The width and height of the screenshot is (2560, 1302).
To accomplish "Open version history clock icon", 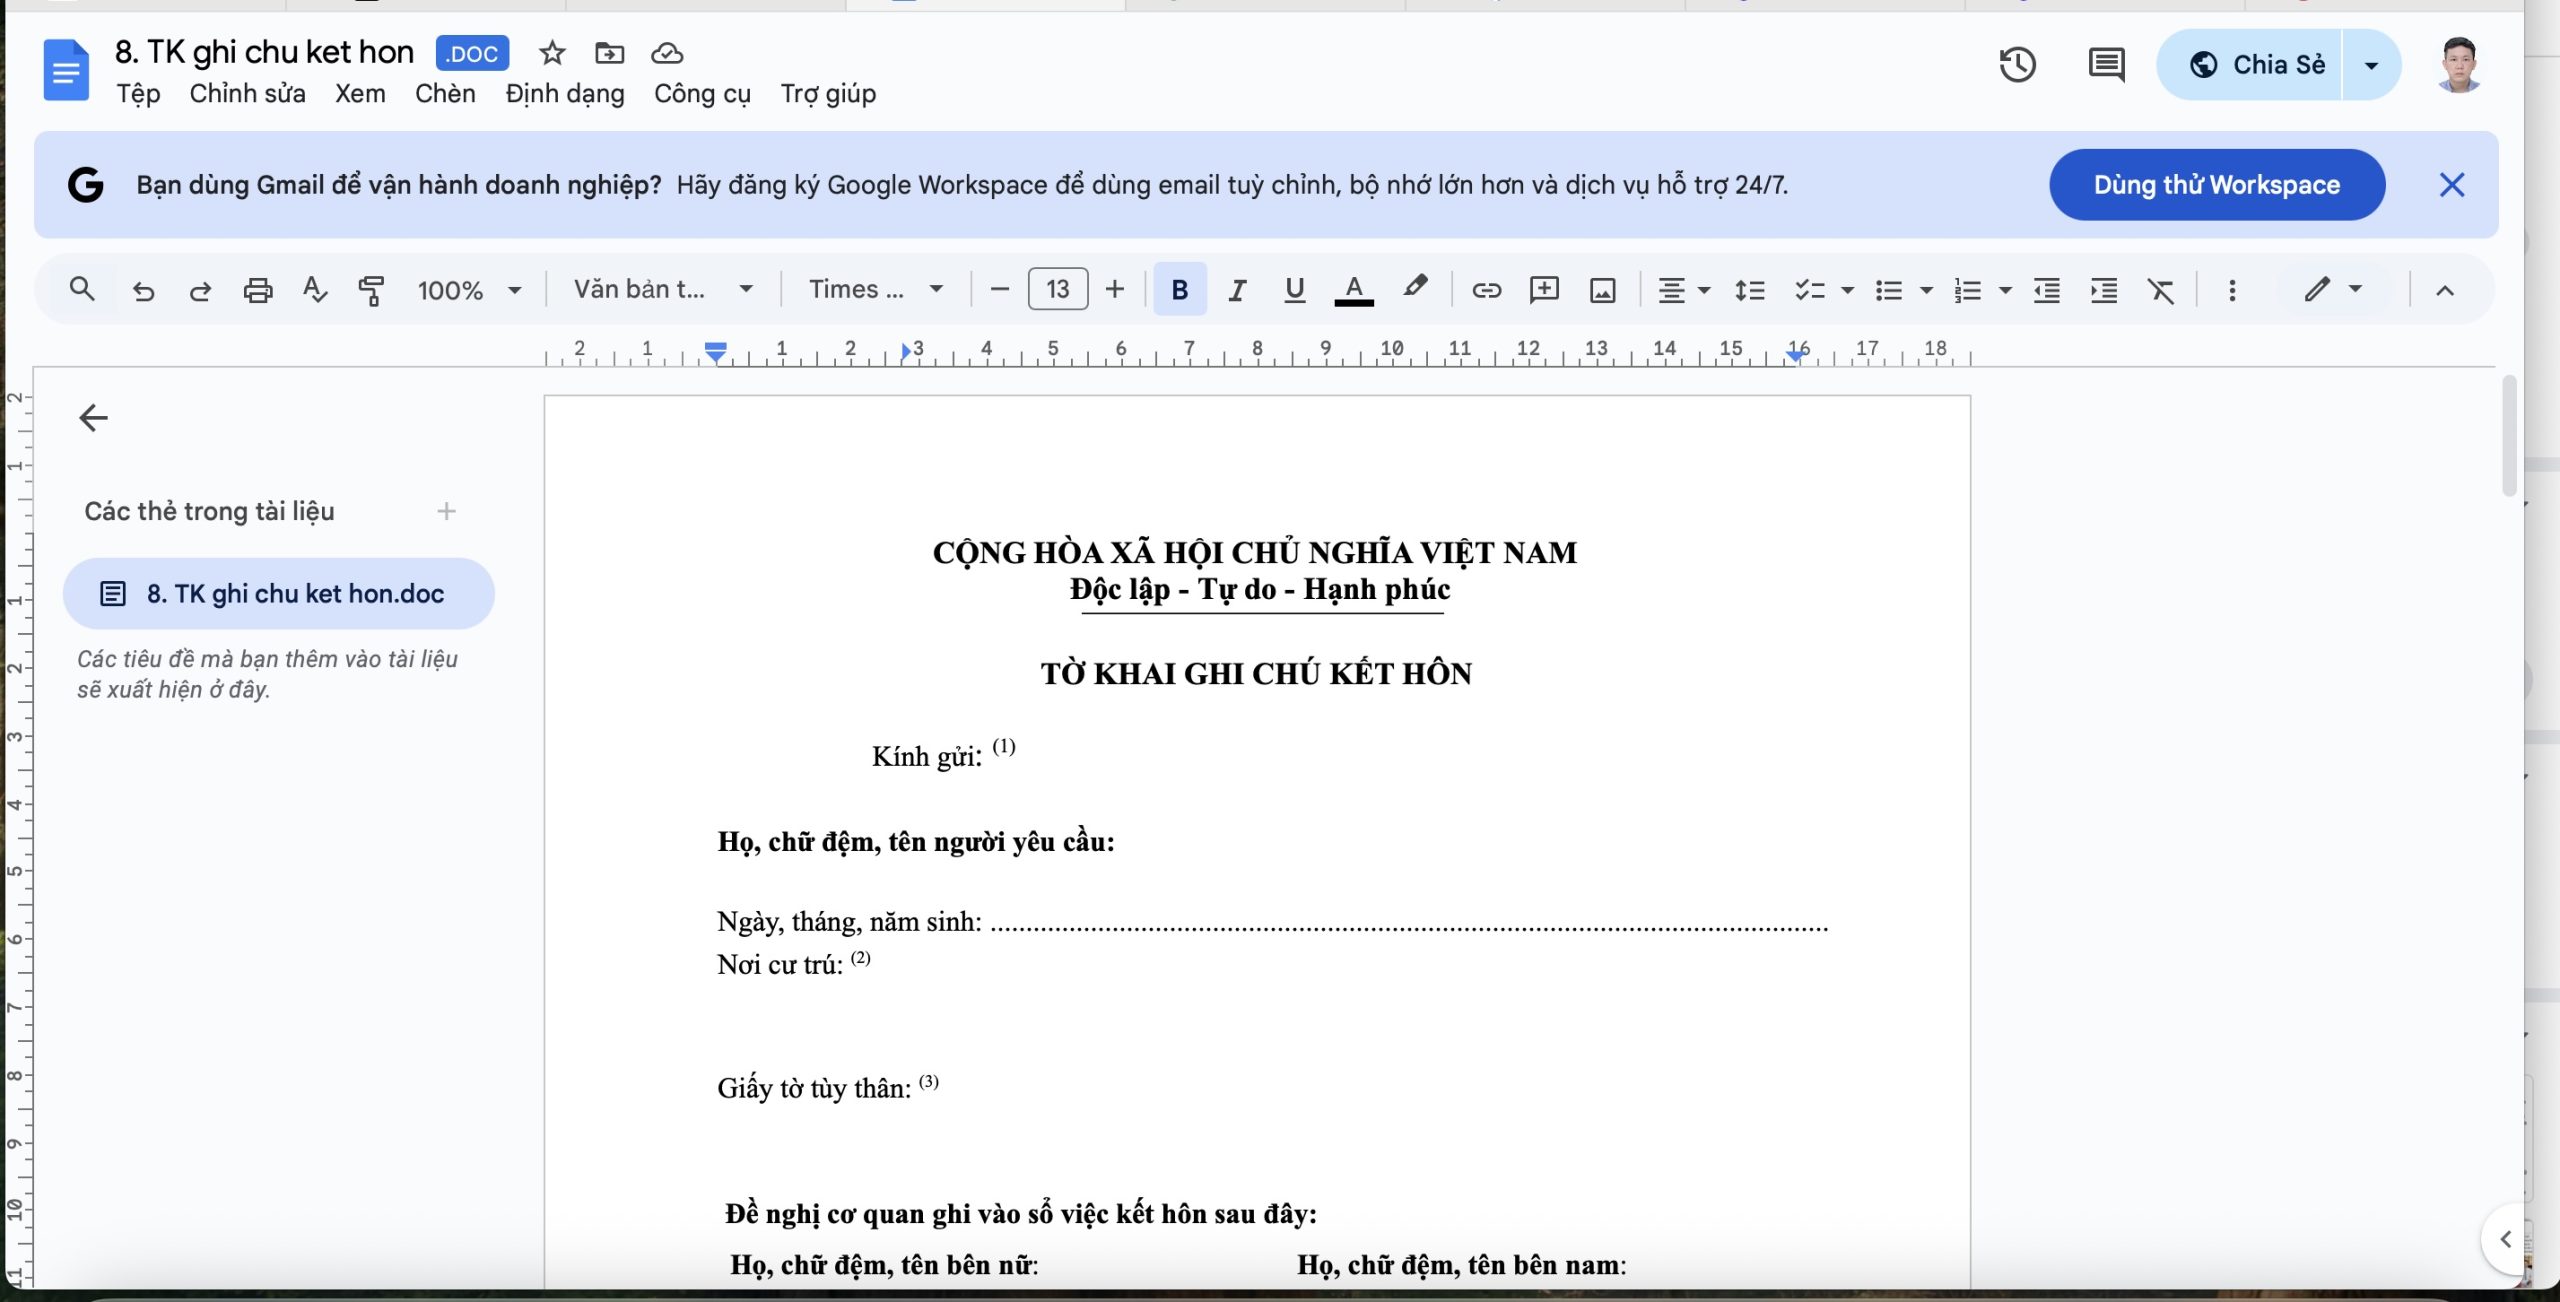I will [2017, 65].
